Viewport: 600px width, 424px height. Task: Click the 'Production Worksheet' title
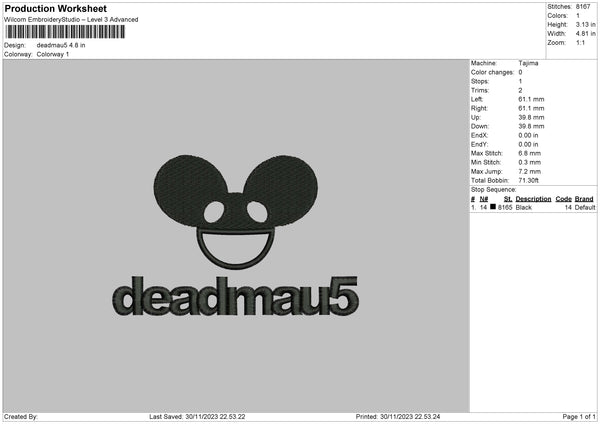click(x=55, y=8)
